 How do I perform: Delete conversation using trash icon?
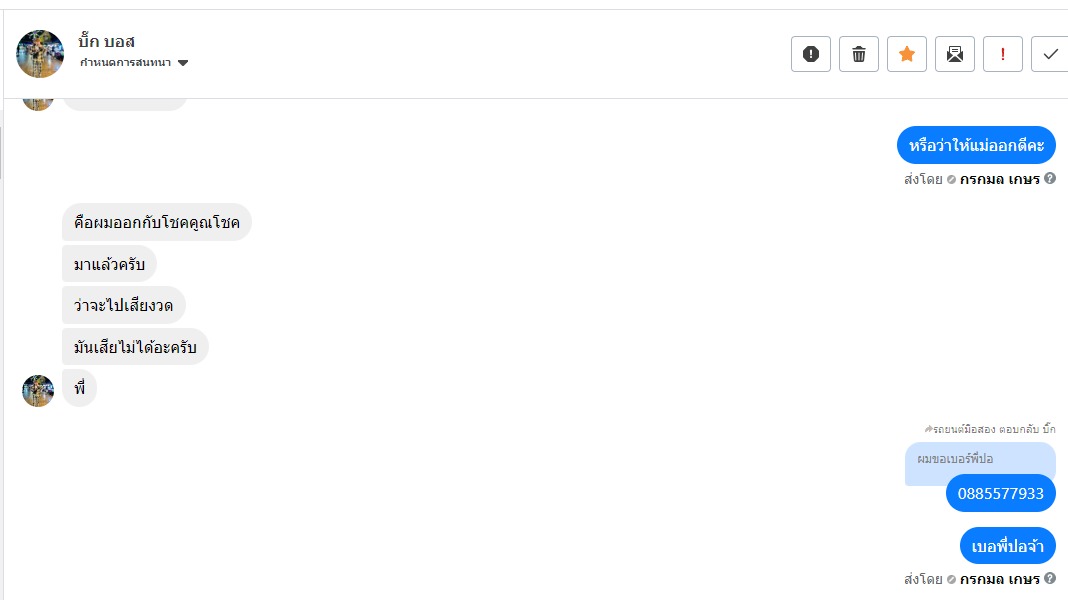point(859,54)
